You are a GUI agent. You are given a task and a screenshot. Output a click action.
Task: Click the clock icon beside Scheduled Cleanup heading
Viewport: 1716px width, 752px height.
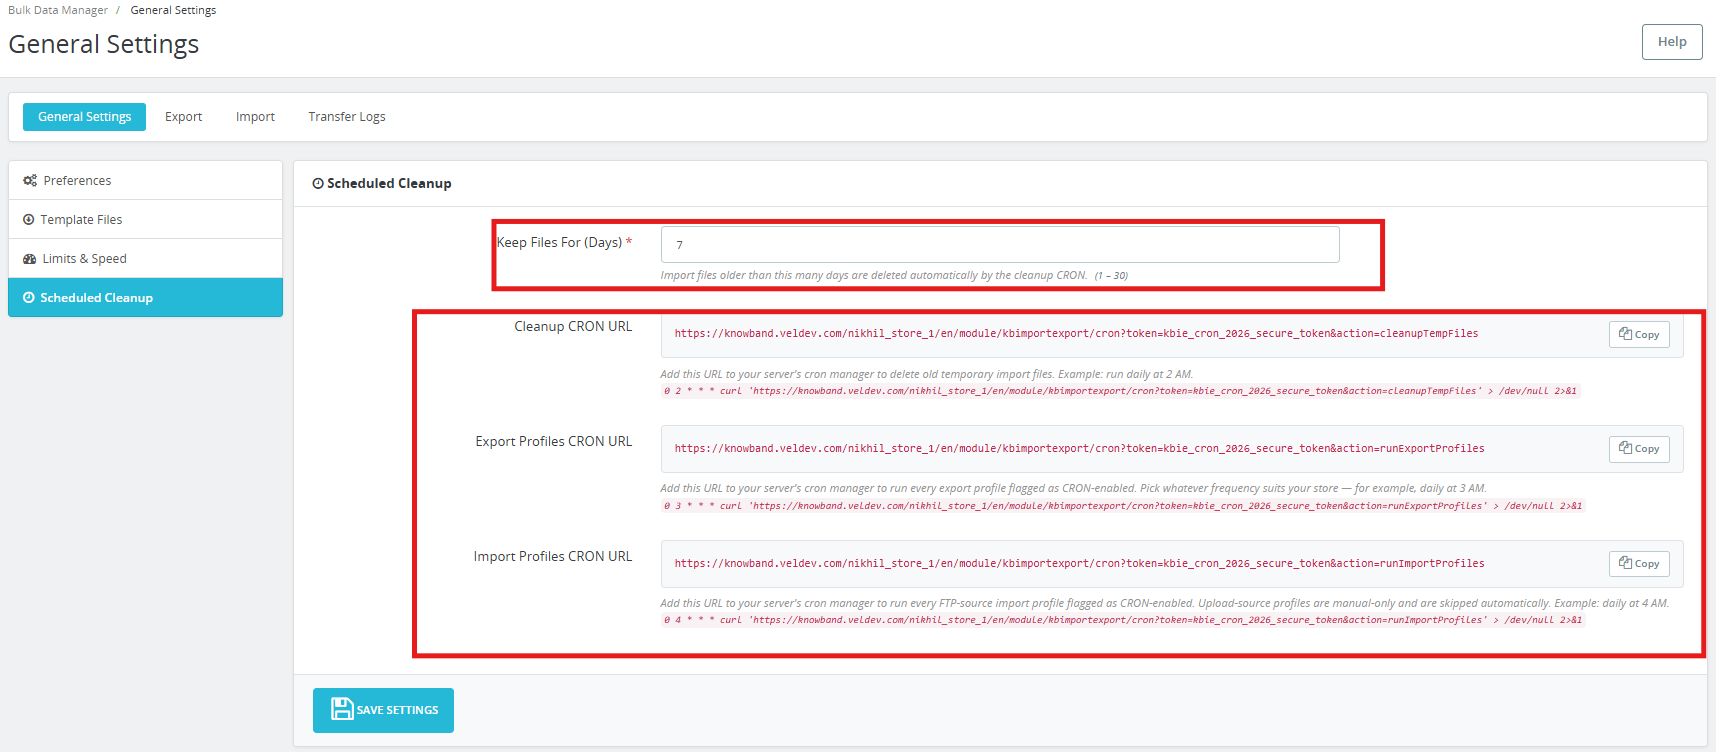pyautogui.click(x=318, y=184)
